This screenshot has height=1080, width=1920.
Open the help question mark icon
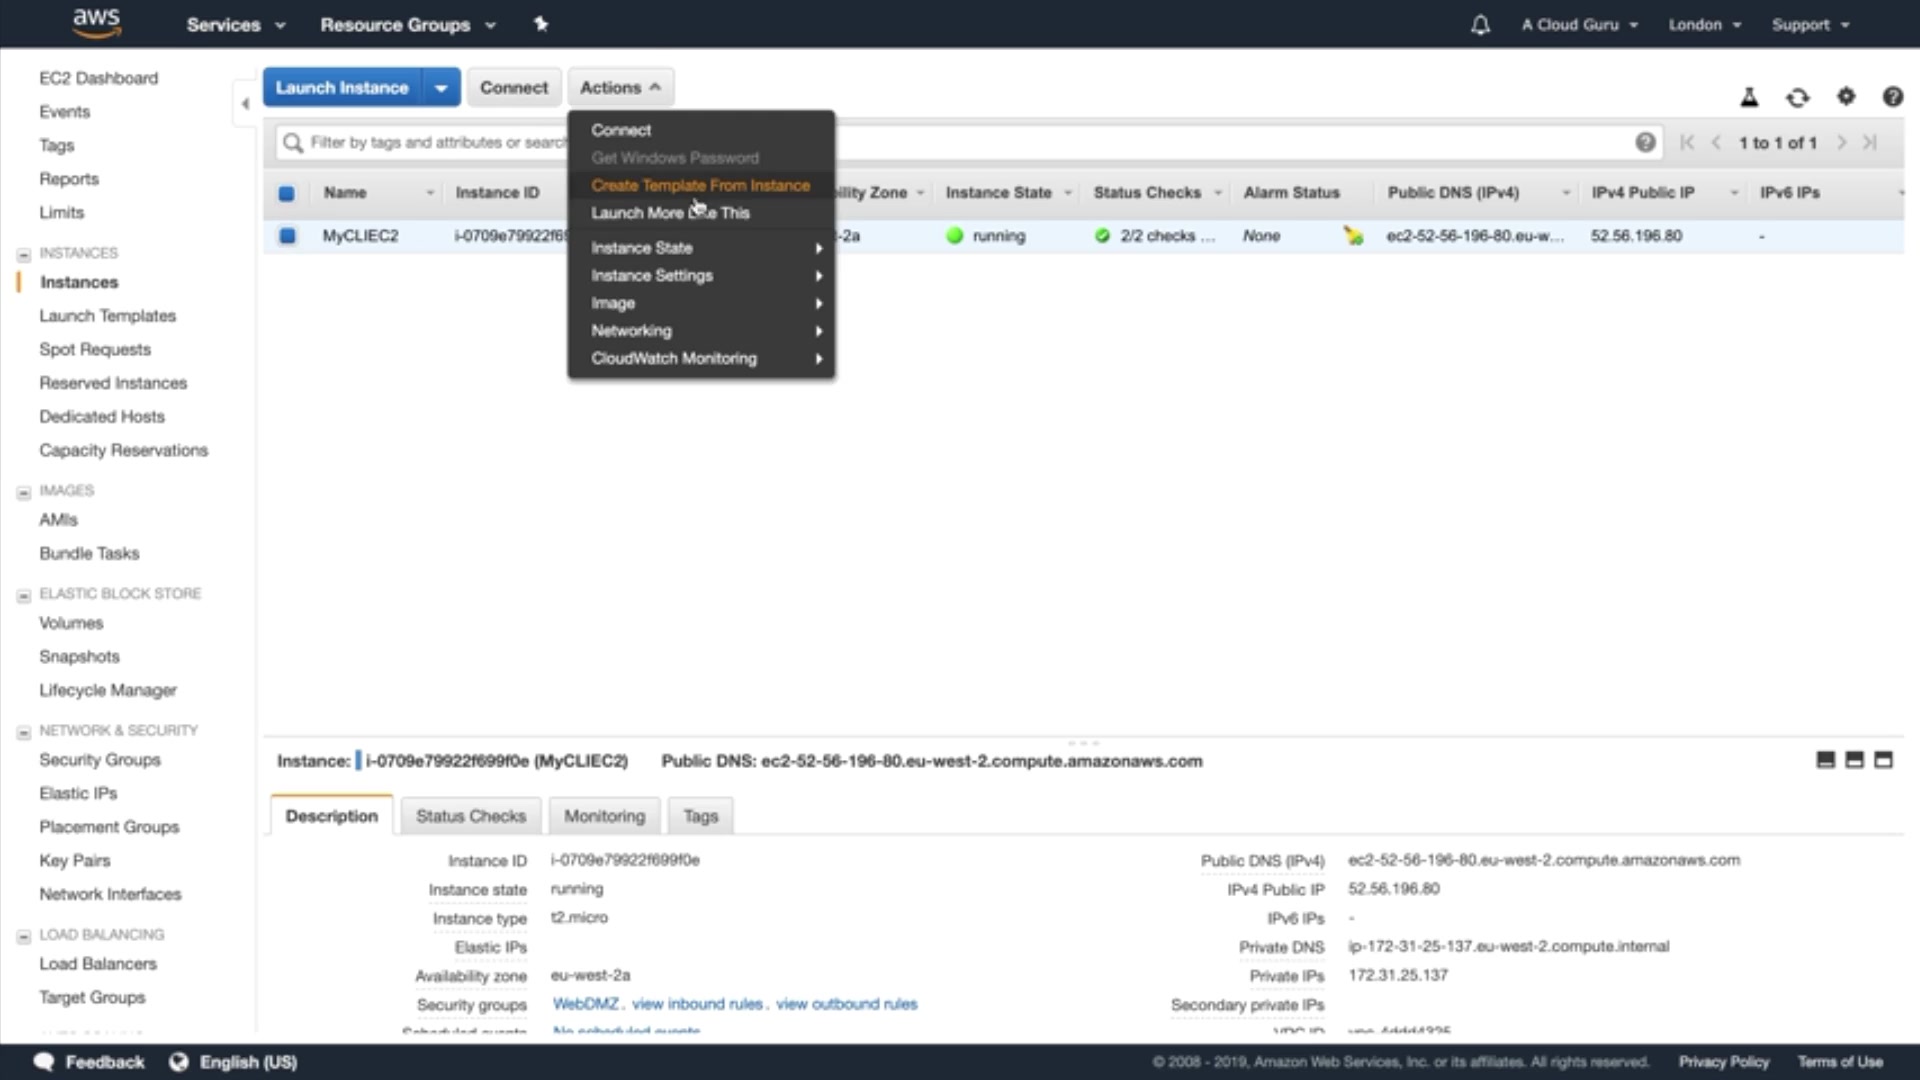[x=1892, y=96]
